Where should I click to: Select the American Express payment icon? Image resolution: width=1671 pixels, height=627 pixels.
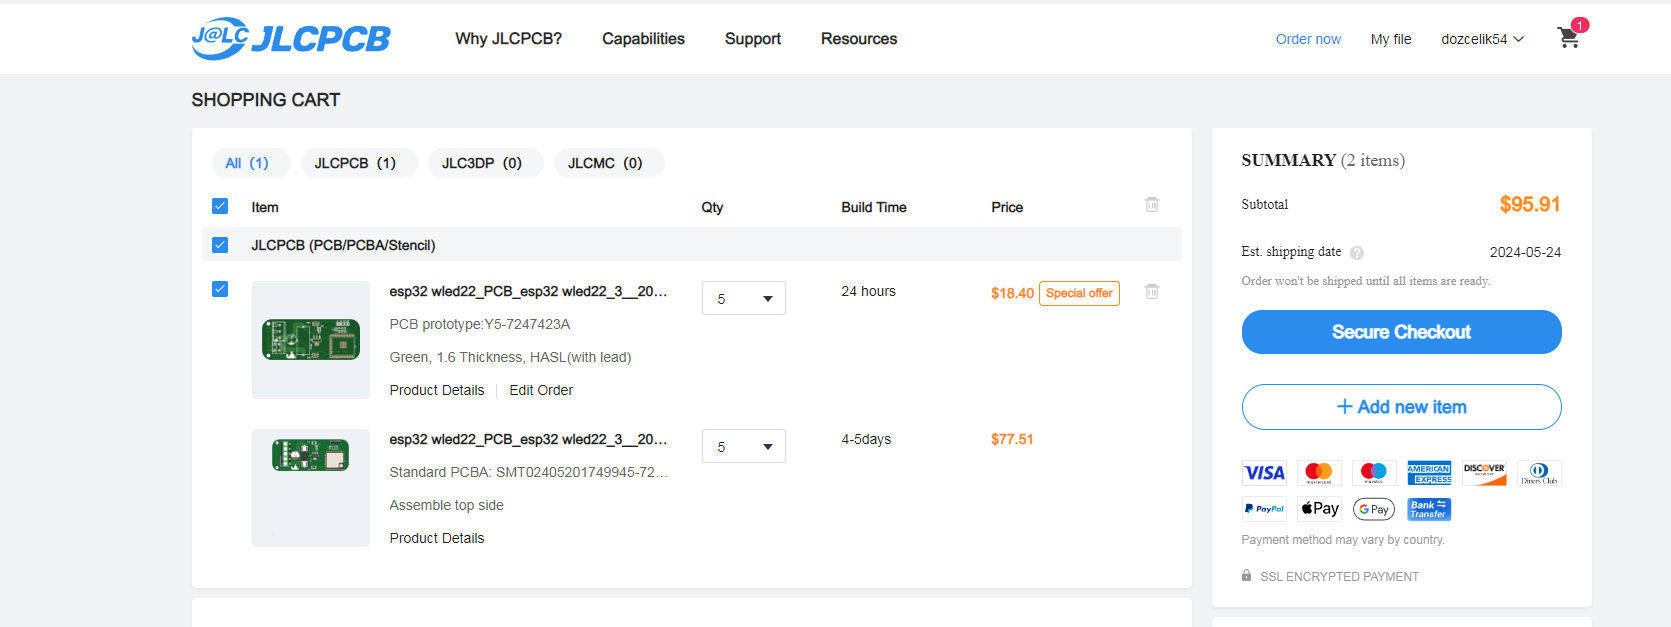click(x=1429, y=473)
